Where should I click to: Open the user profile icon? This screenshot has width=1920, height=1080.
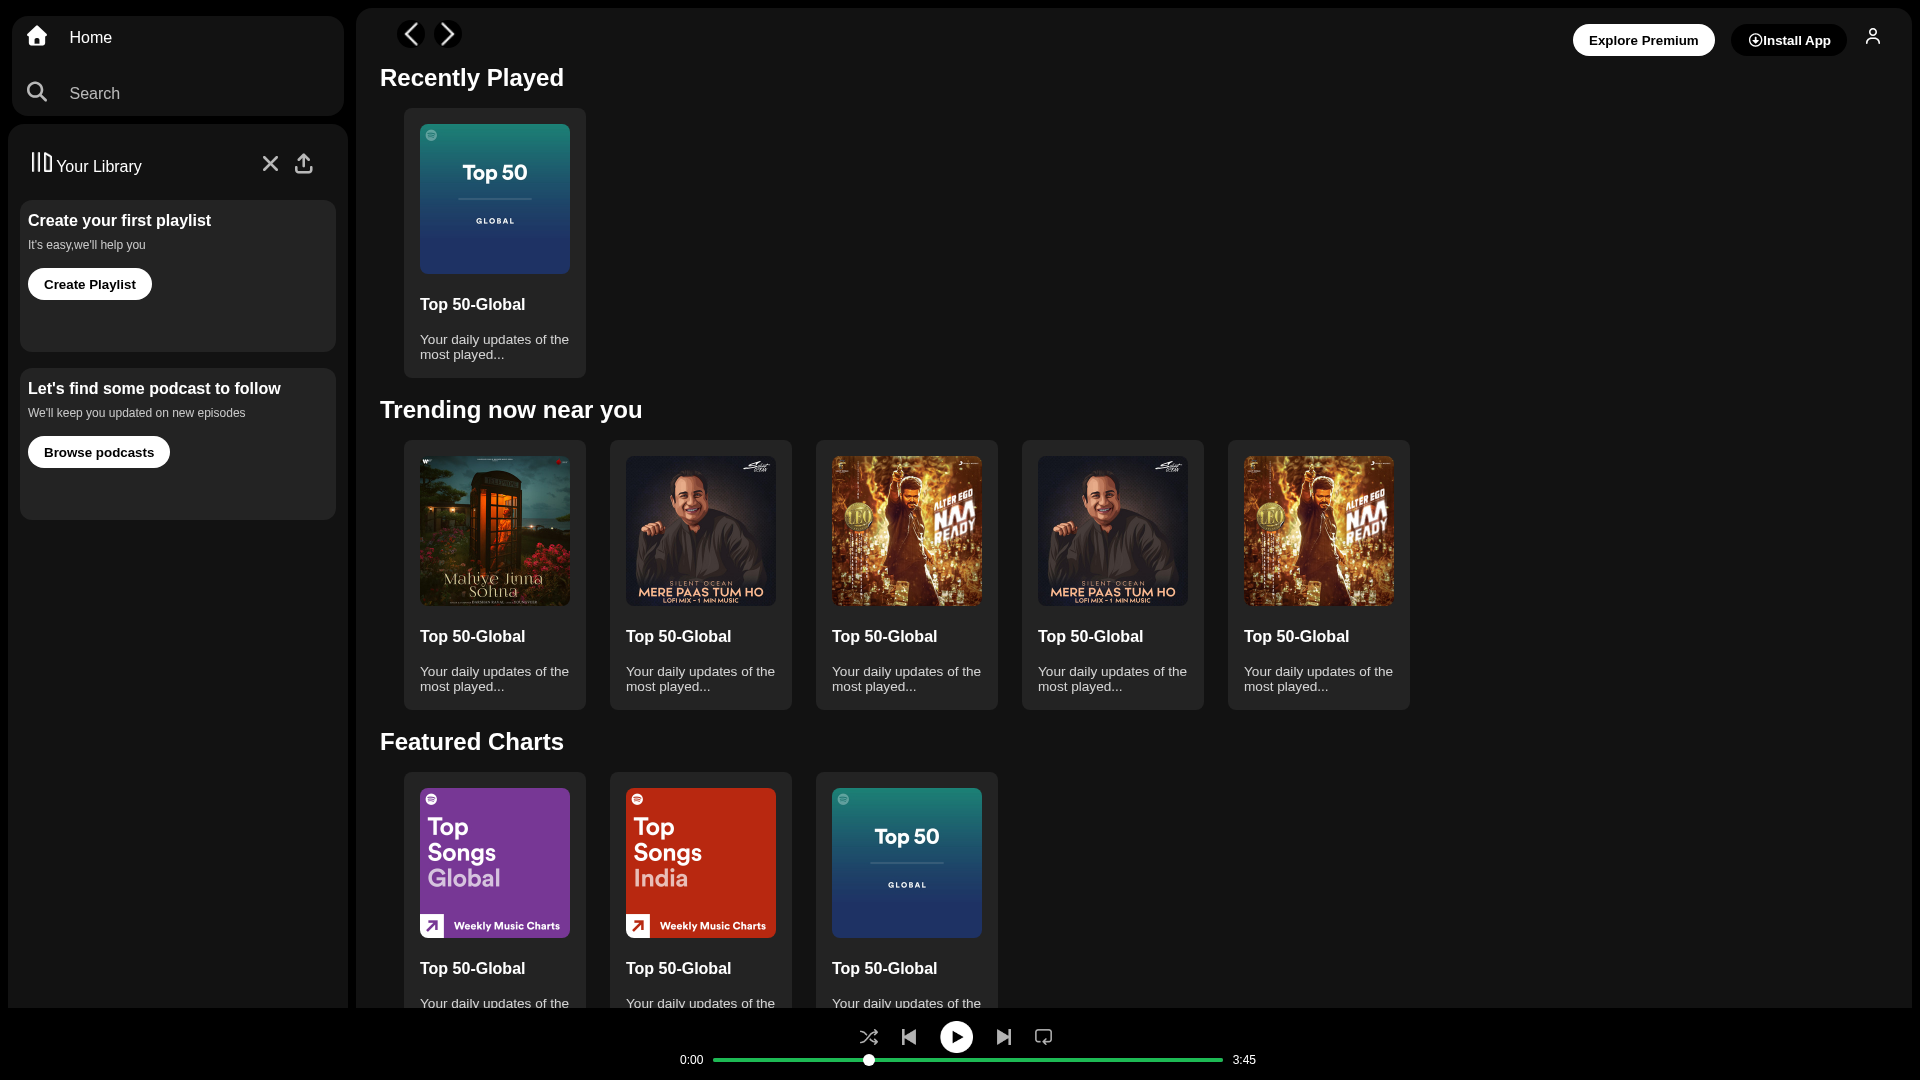(x=1873, y=36)
